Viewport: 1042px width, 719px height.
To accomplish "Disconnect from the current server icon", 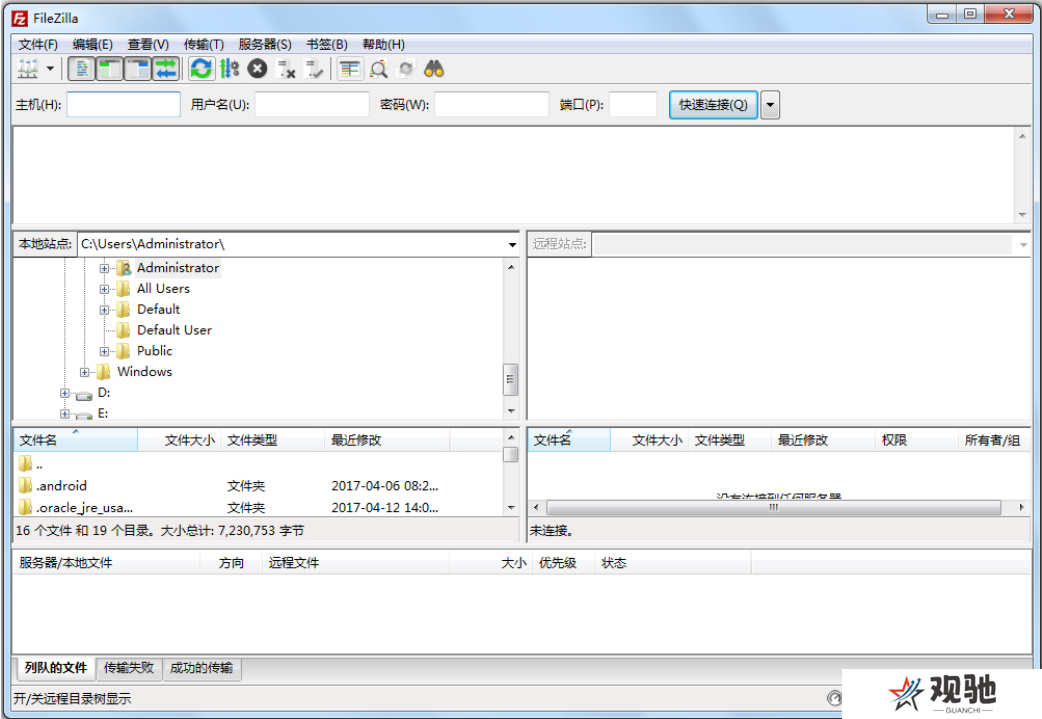I will point(286,68).
